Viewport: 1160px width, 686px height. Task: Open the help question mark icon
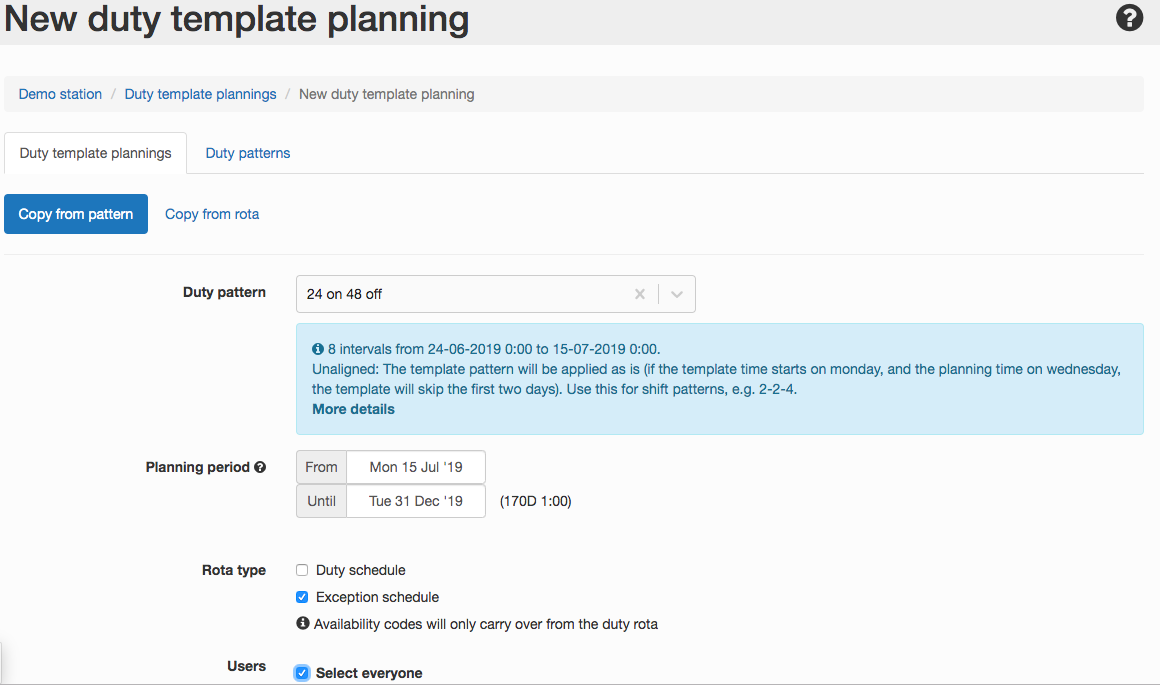pos(1129,18)
